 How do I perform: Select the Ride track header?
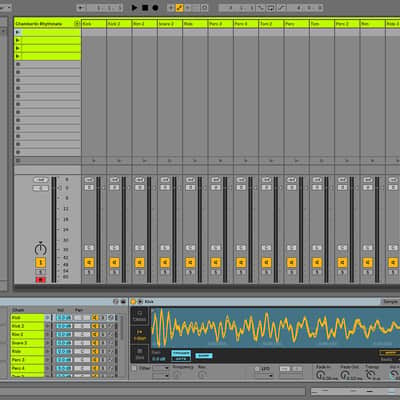tap(195, 24)
